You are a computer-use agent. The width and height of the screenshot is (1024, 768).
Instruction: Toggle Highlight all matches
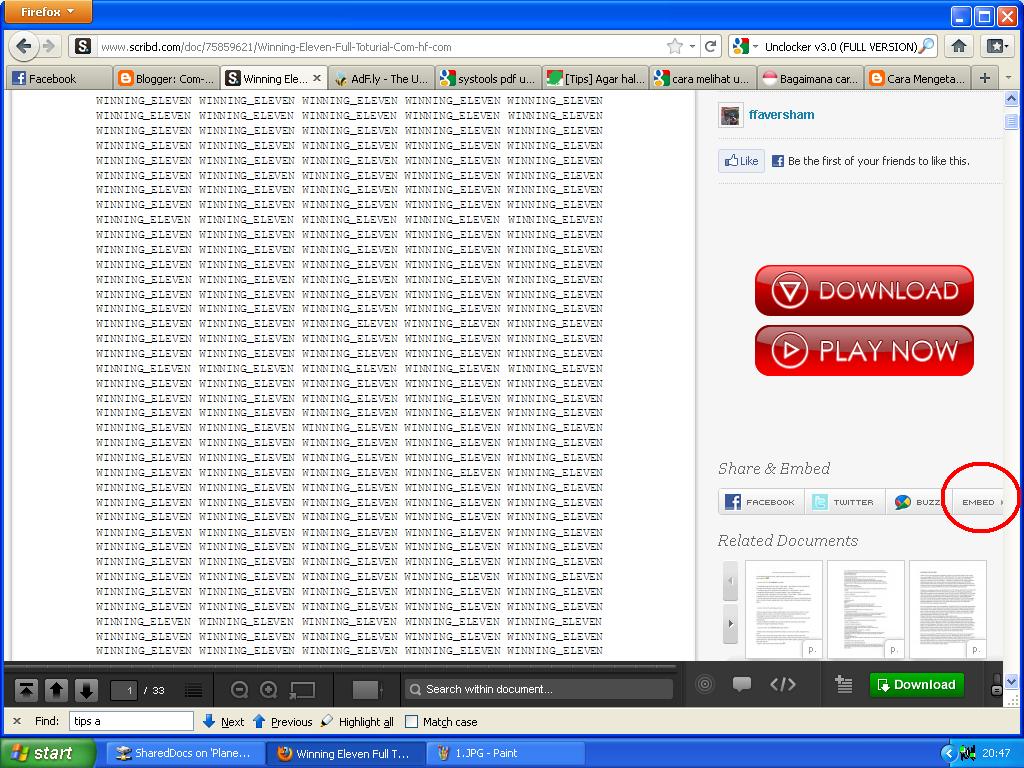[x=357, y=722]
